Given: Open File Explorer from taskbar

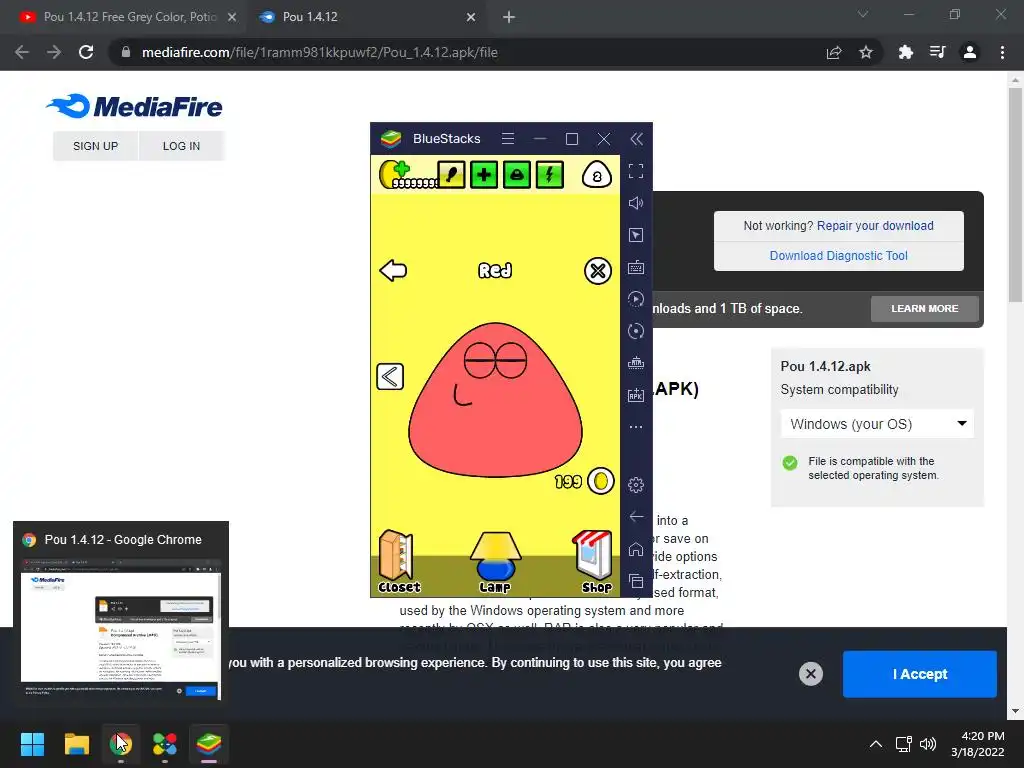Looking at the screenshot, I should [x=76, y=744].
